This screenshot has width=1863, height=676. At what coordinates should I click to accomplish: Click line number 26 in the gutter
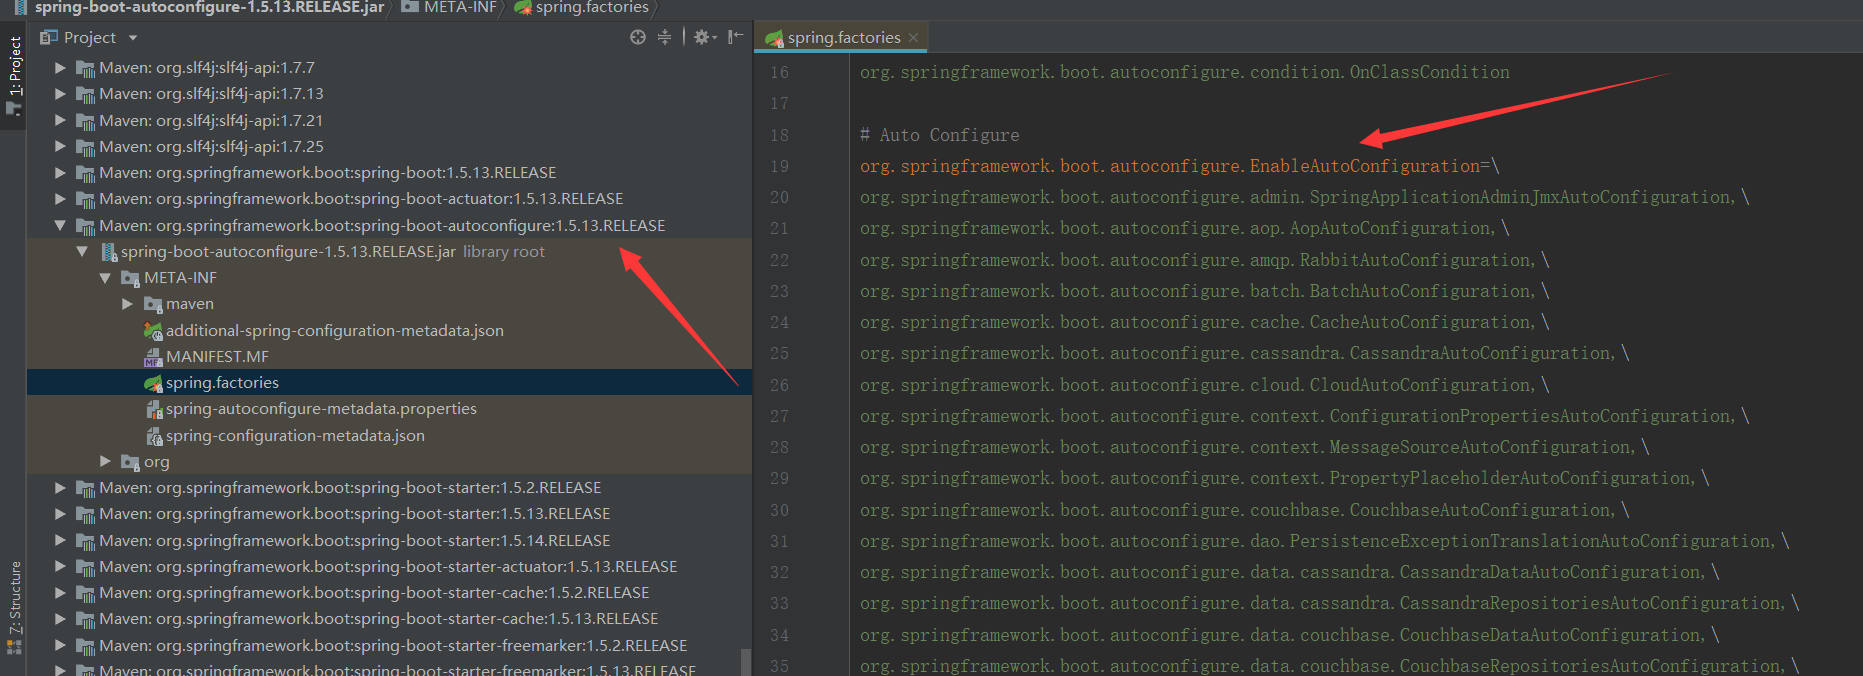[x=779, y=385]
